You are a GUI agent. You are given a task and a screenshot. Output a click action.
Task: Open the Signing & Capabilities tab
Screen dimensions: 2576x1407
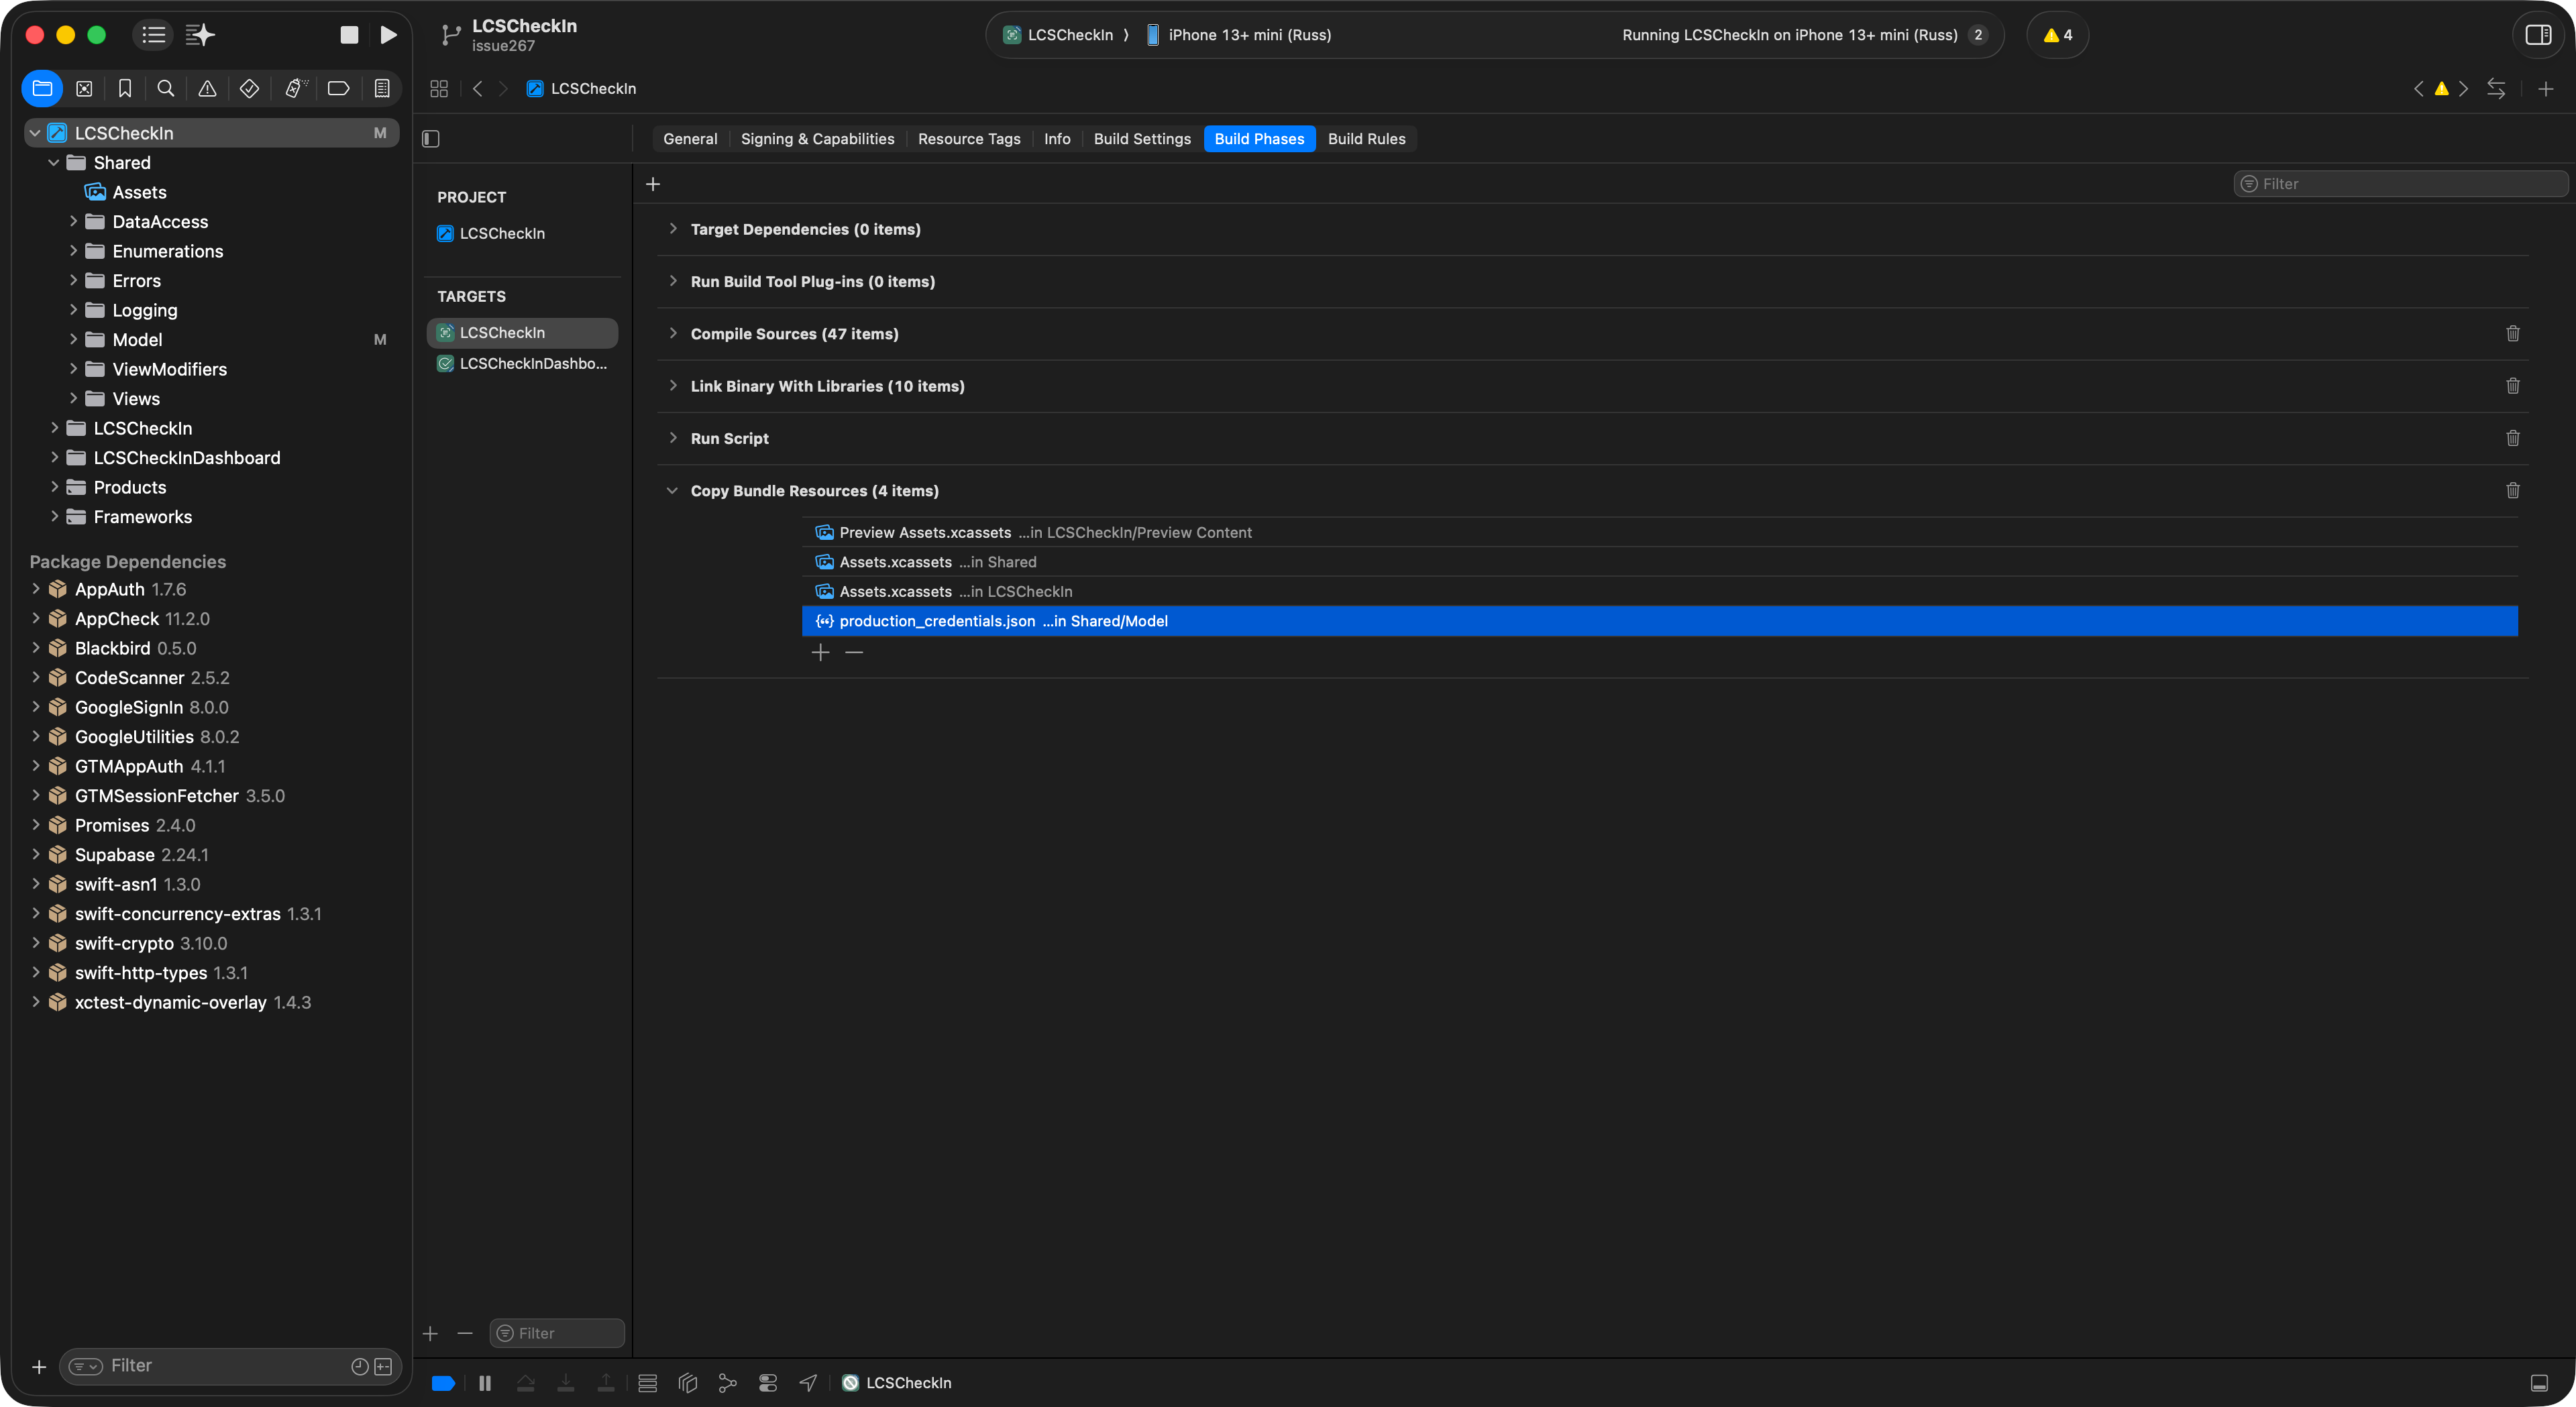[817, 139]
